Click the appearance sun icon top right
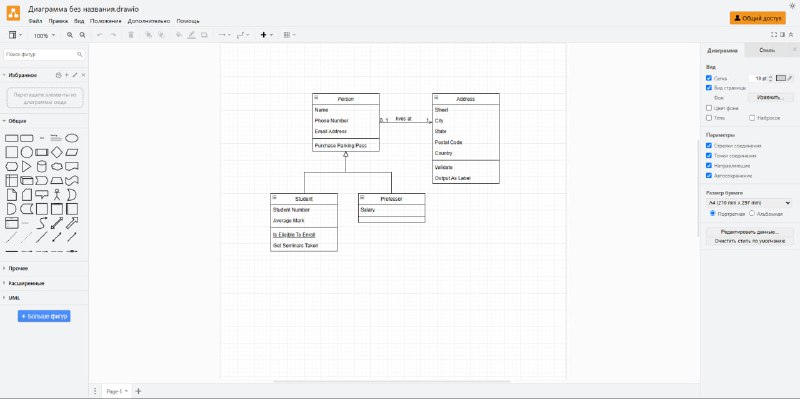The width and height of the screenshot is (800, 399). coord(792,5)
